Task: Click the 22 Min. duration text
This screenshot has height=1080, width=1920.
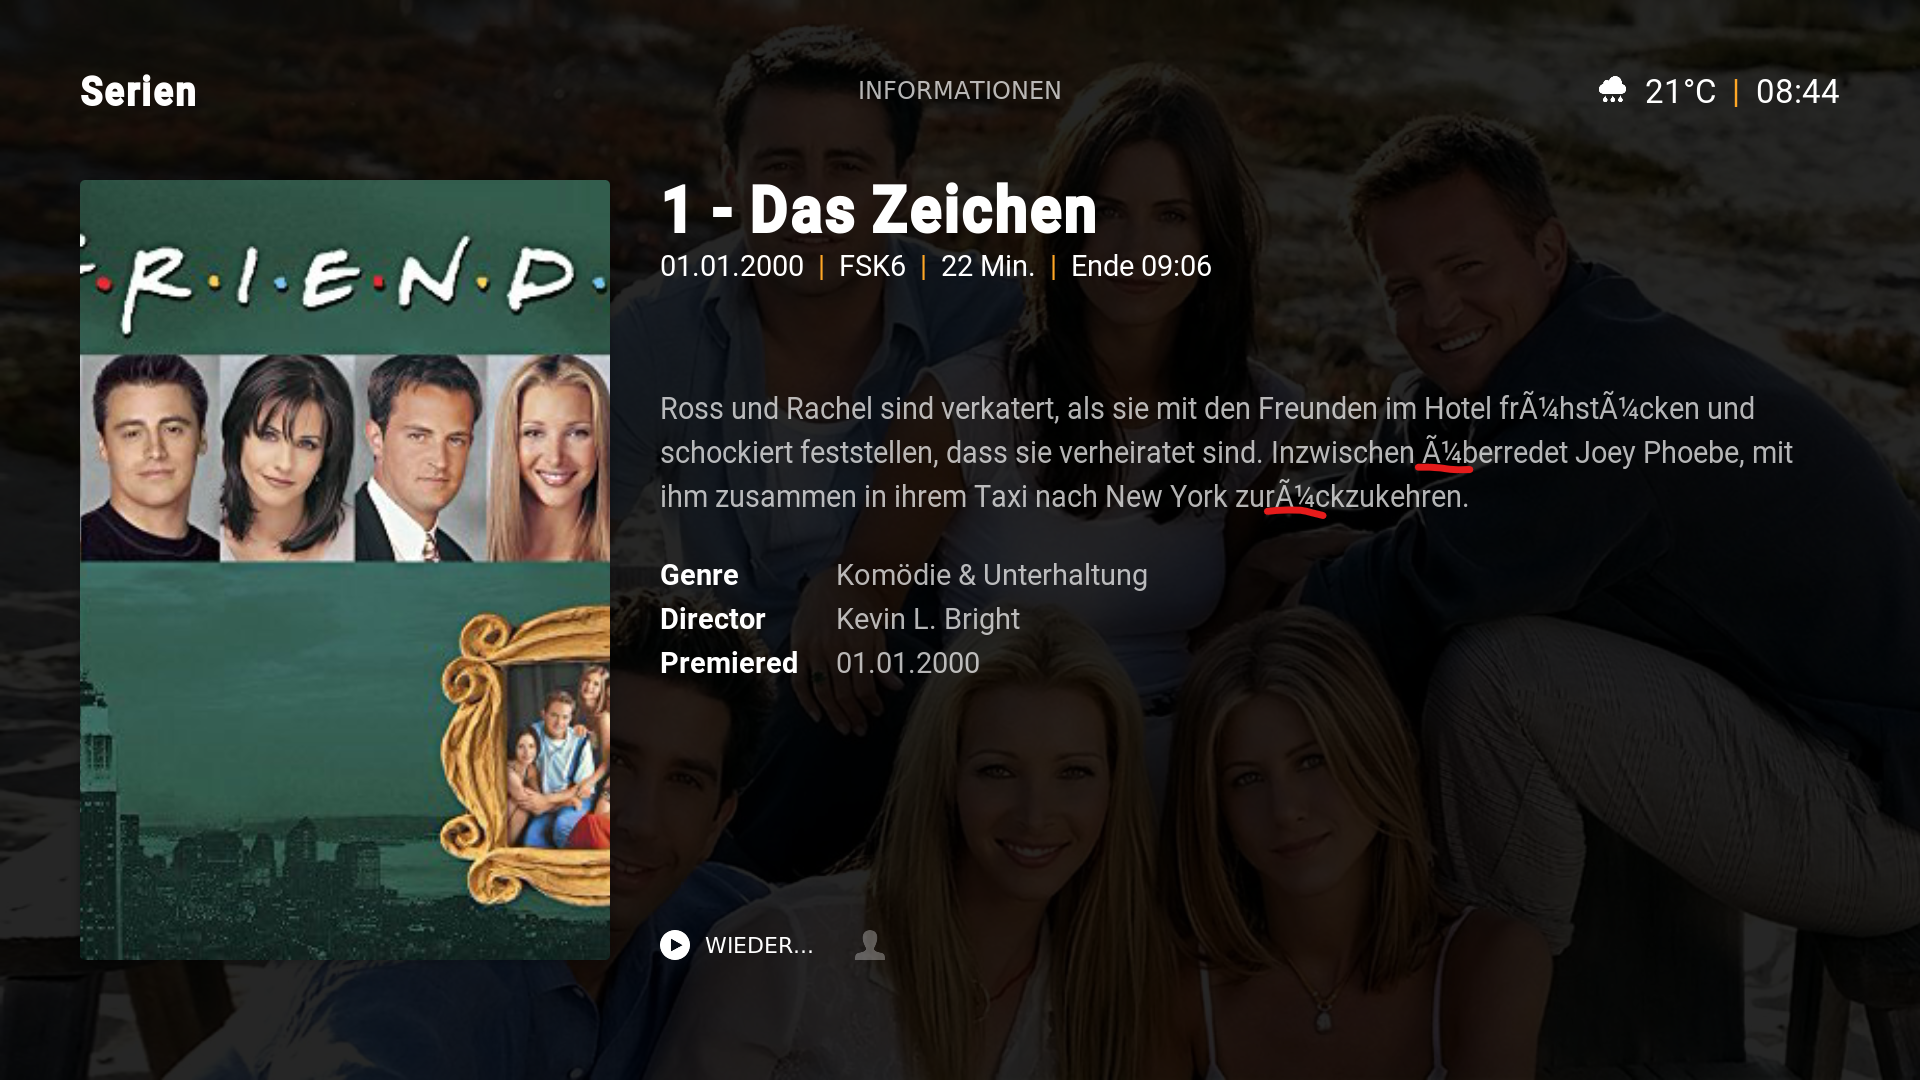Action: (x=988, y=266)
